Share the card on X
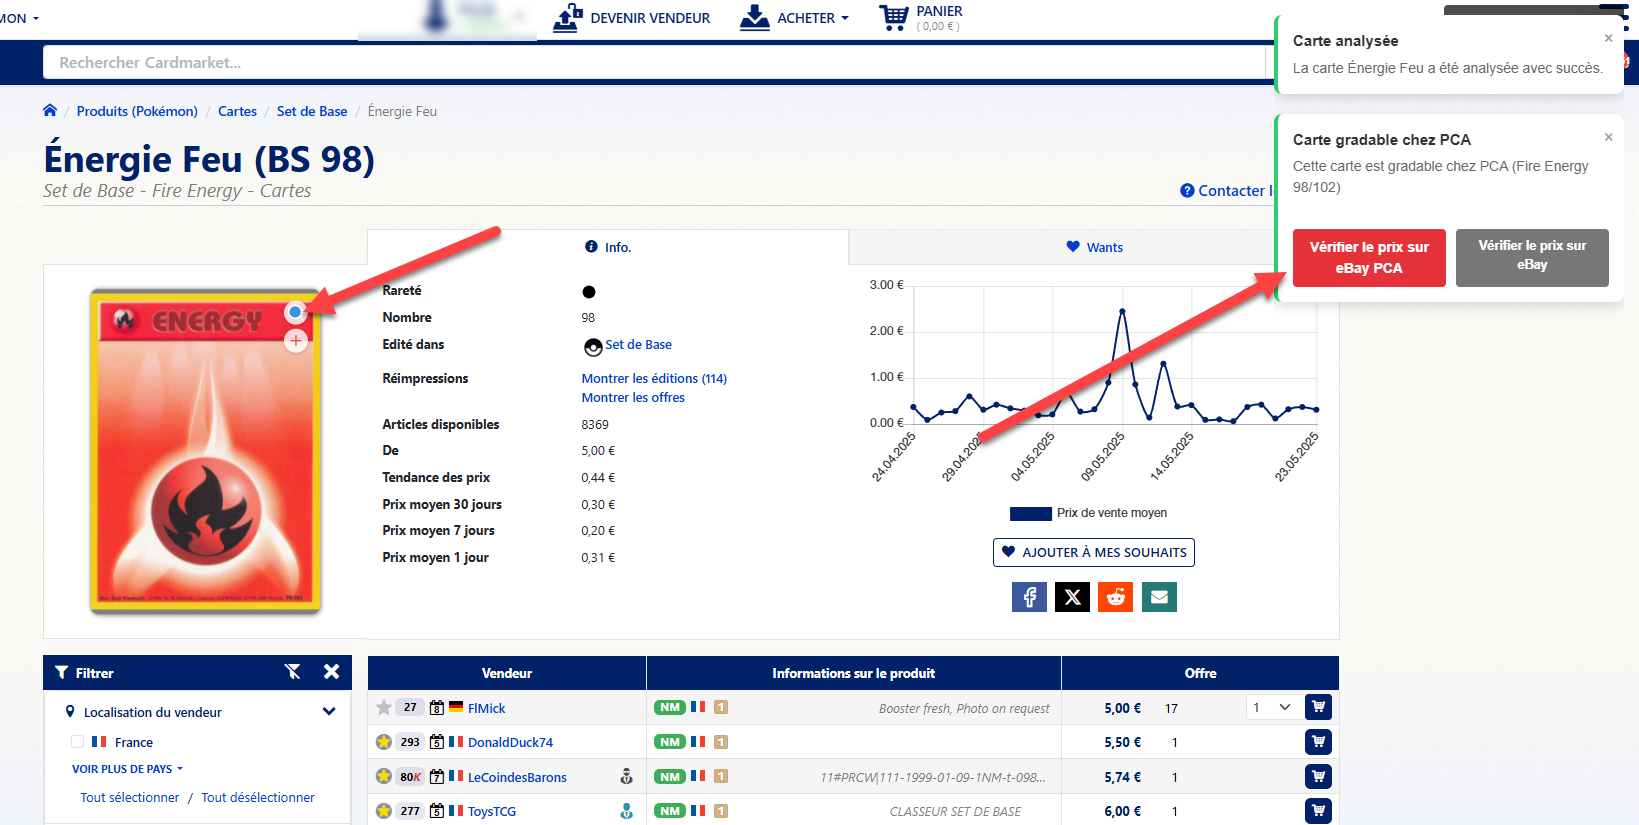 click(x=1072, y=597)
